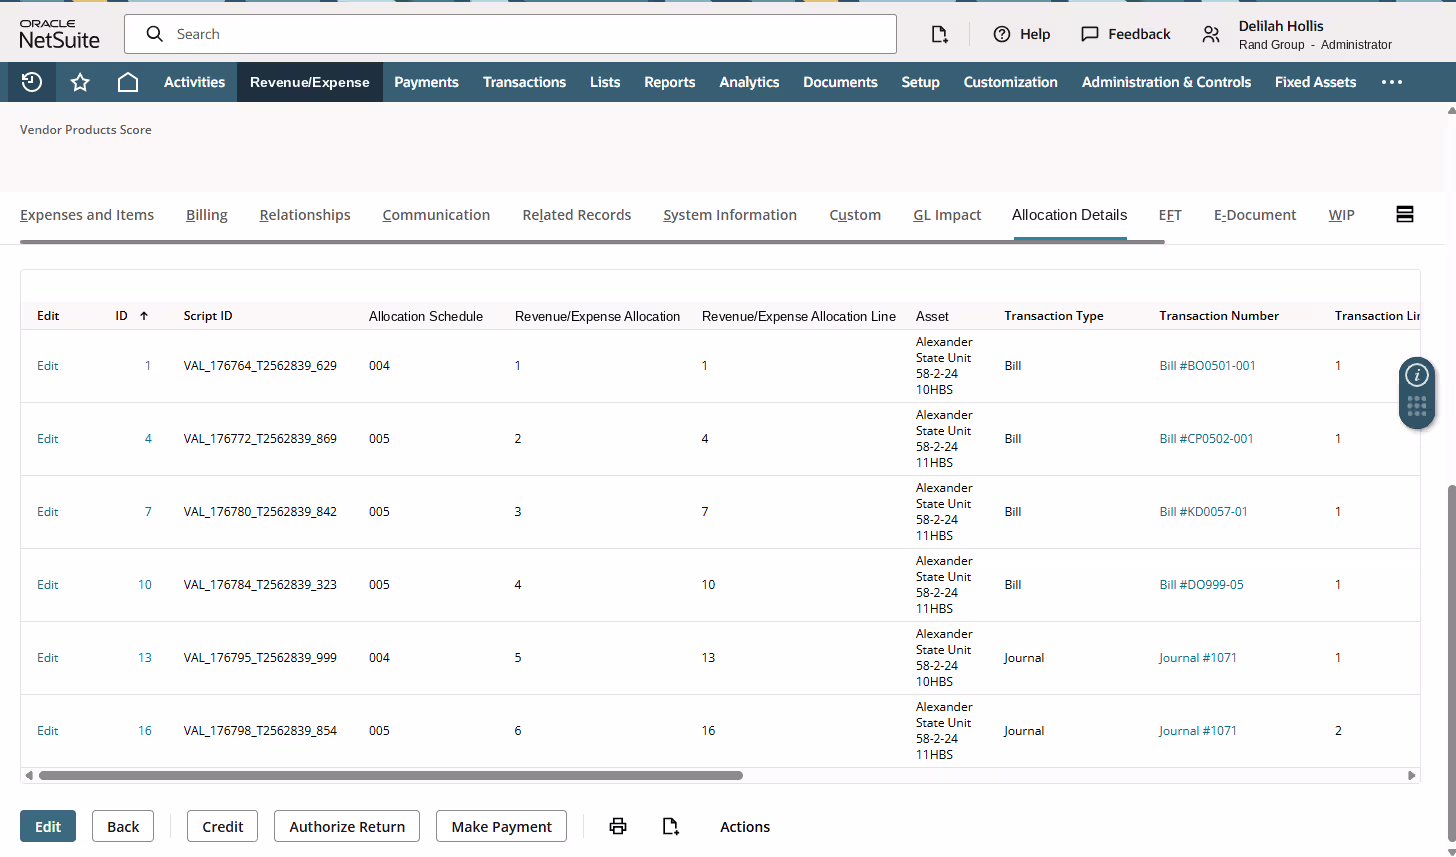Open the Setup menu

pos(920,82)
